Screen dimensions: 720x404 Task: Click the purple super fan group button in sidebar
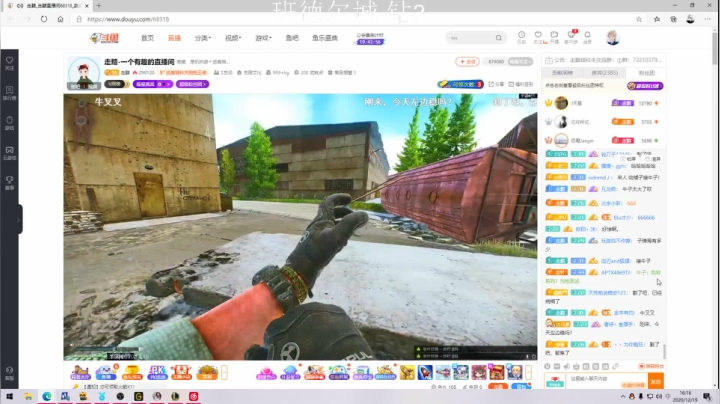pyautogui.click(x=645, y=86)
